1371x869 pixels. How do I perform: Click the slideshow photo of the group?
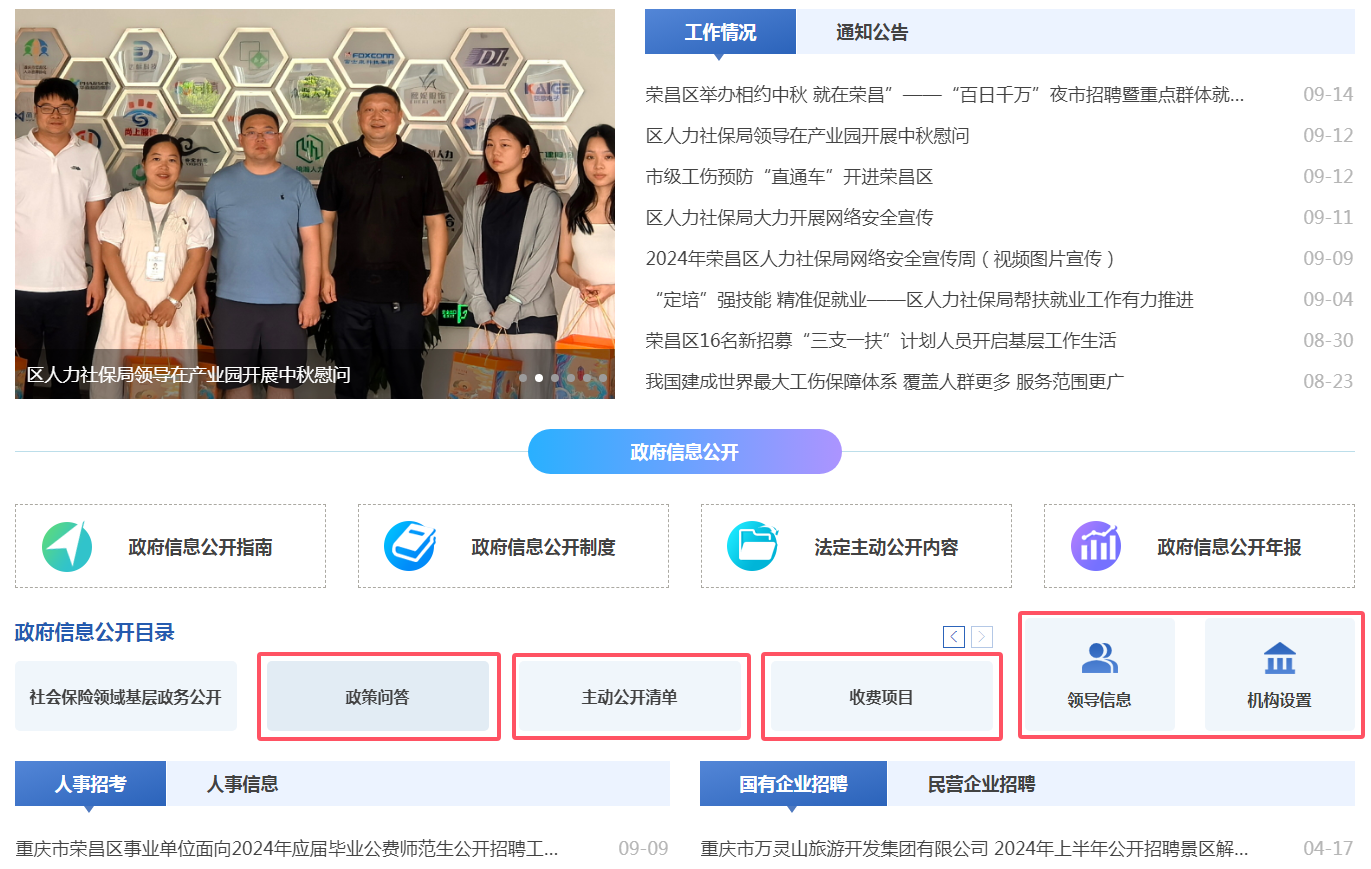click(314, 200)
